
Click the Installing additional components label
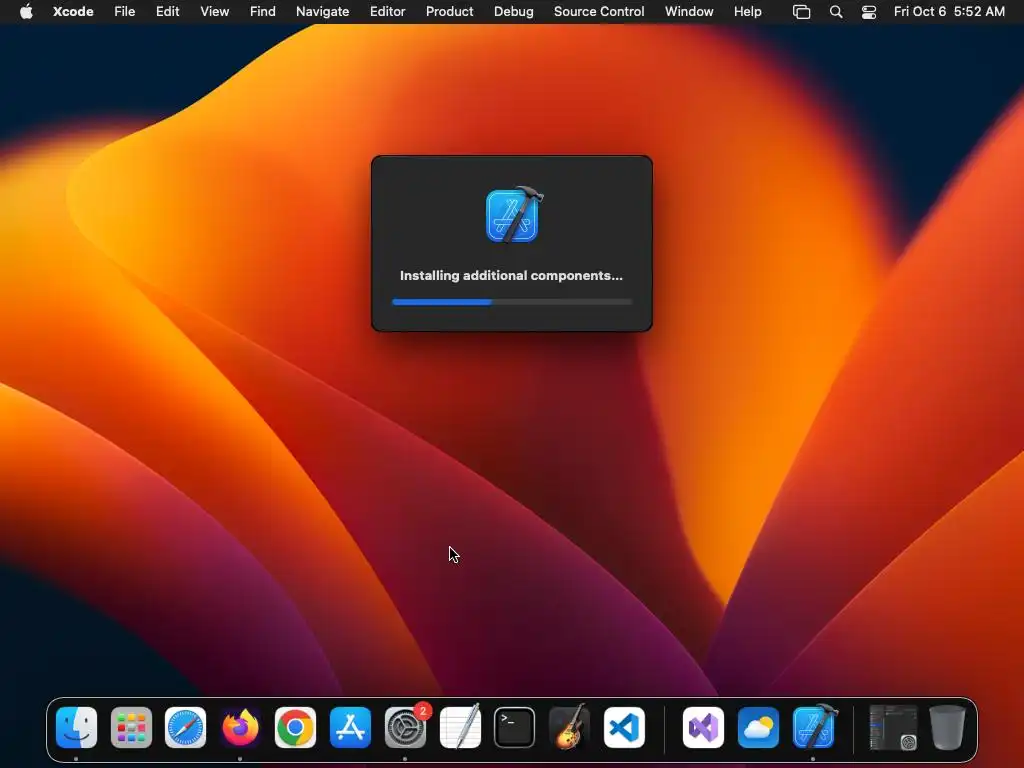(511, 276)
